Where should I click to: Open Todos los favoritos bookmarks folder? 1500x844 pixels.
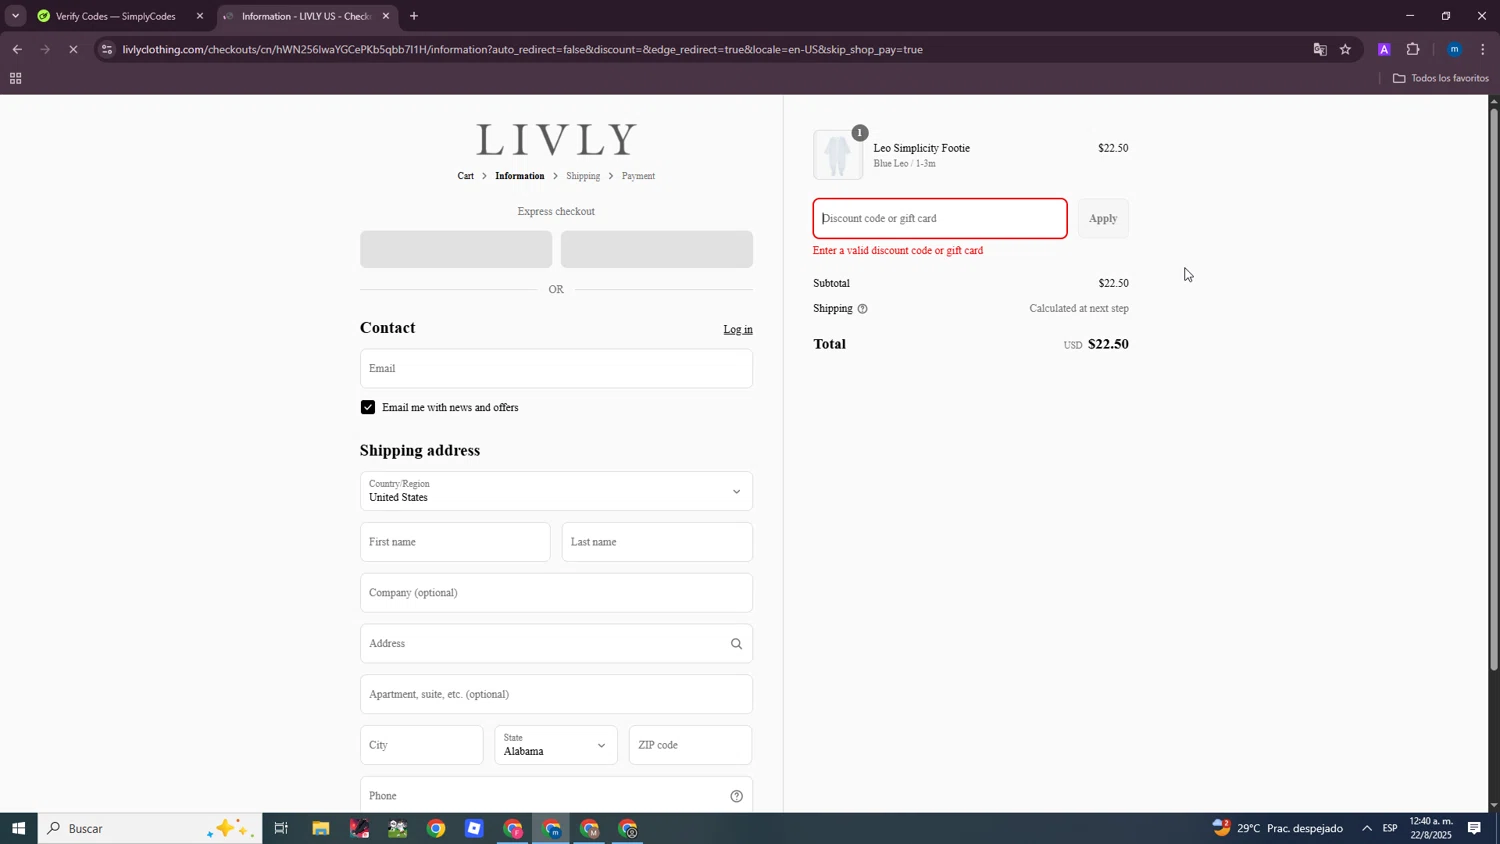(1440, 78)
